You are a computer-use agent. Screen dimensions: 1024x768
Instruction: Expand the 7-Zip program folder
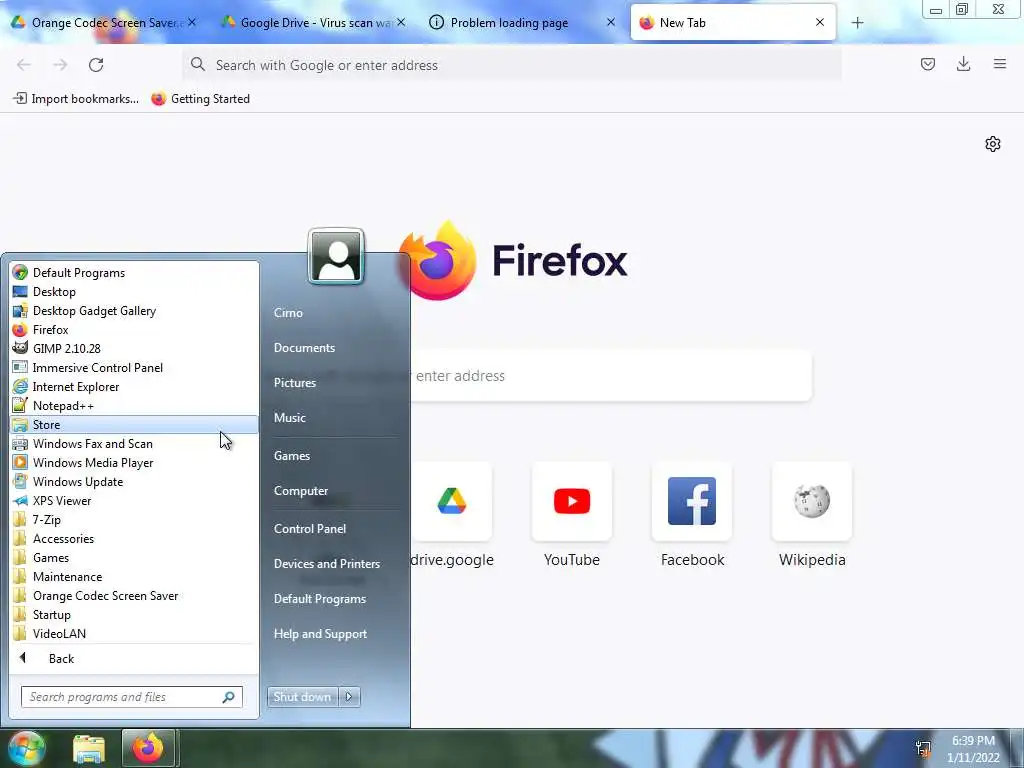(134, 520)
